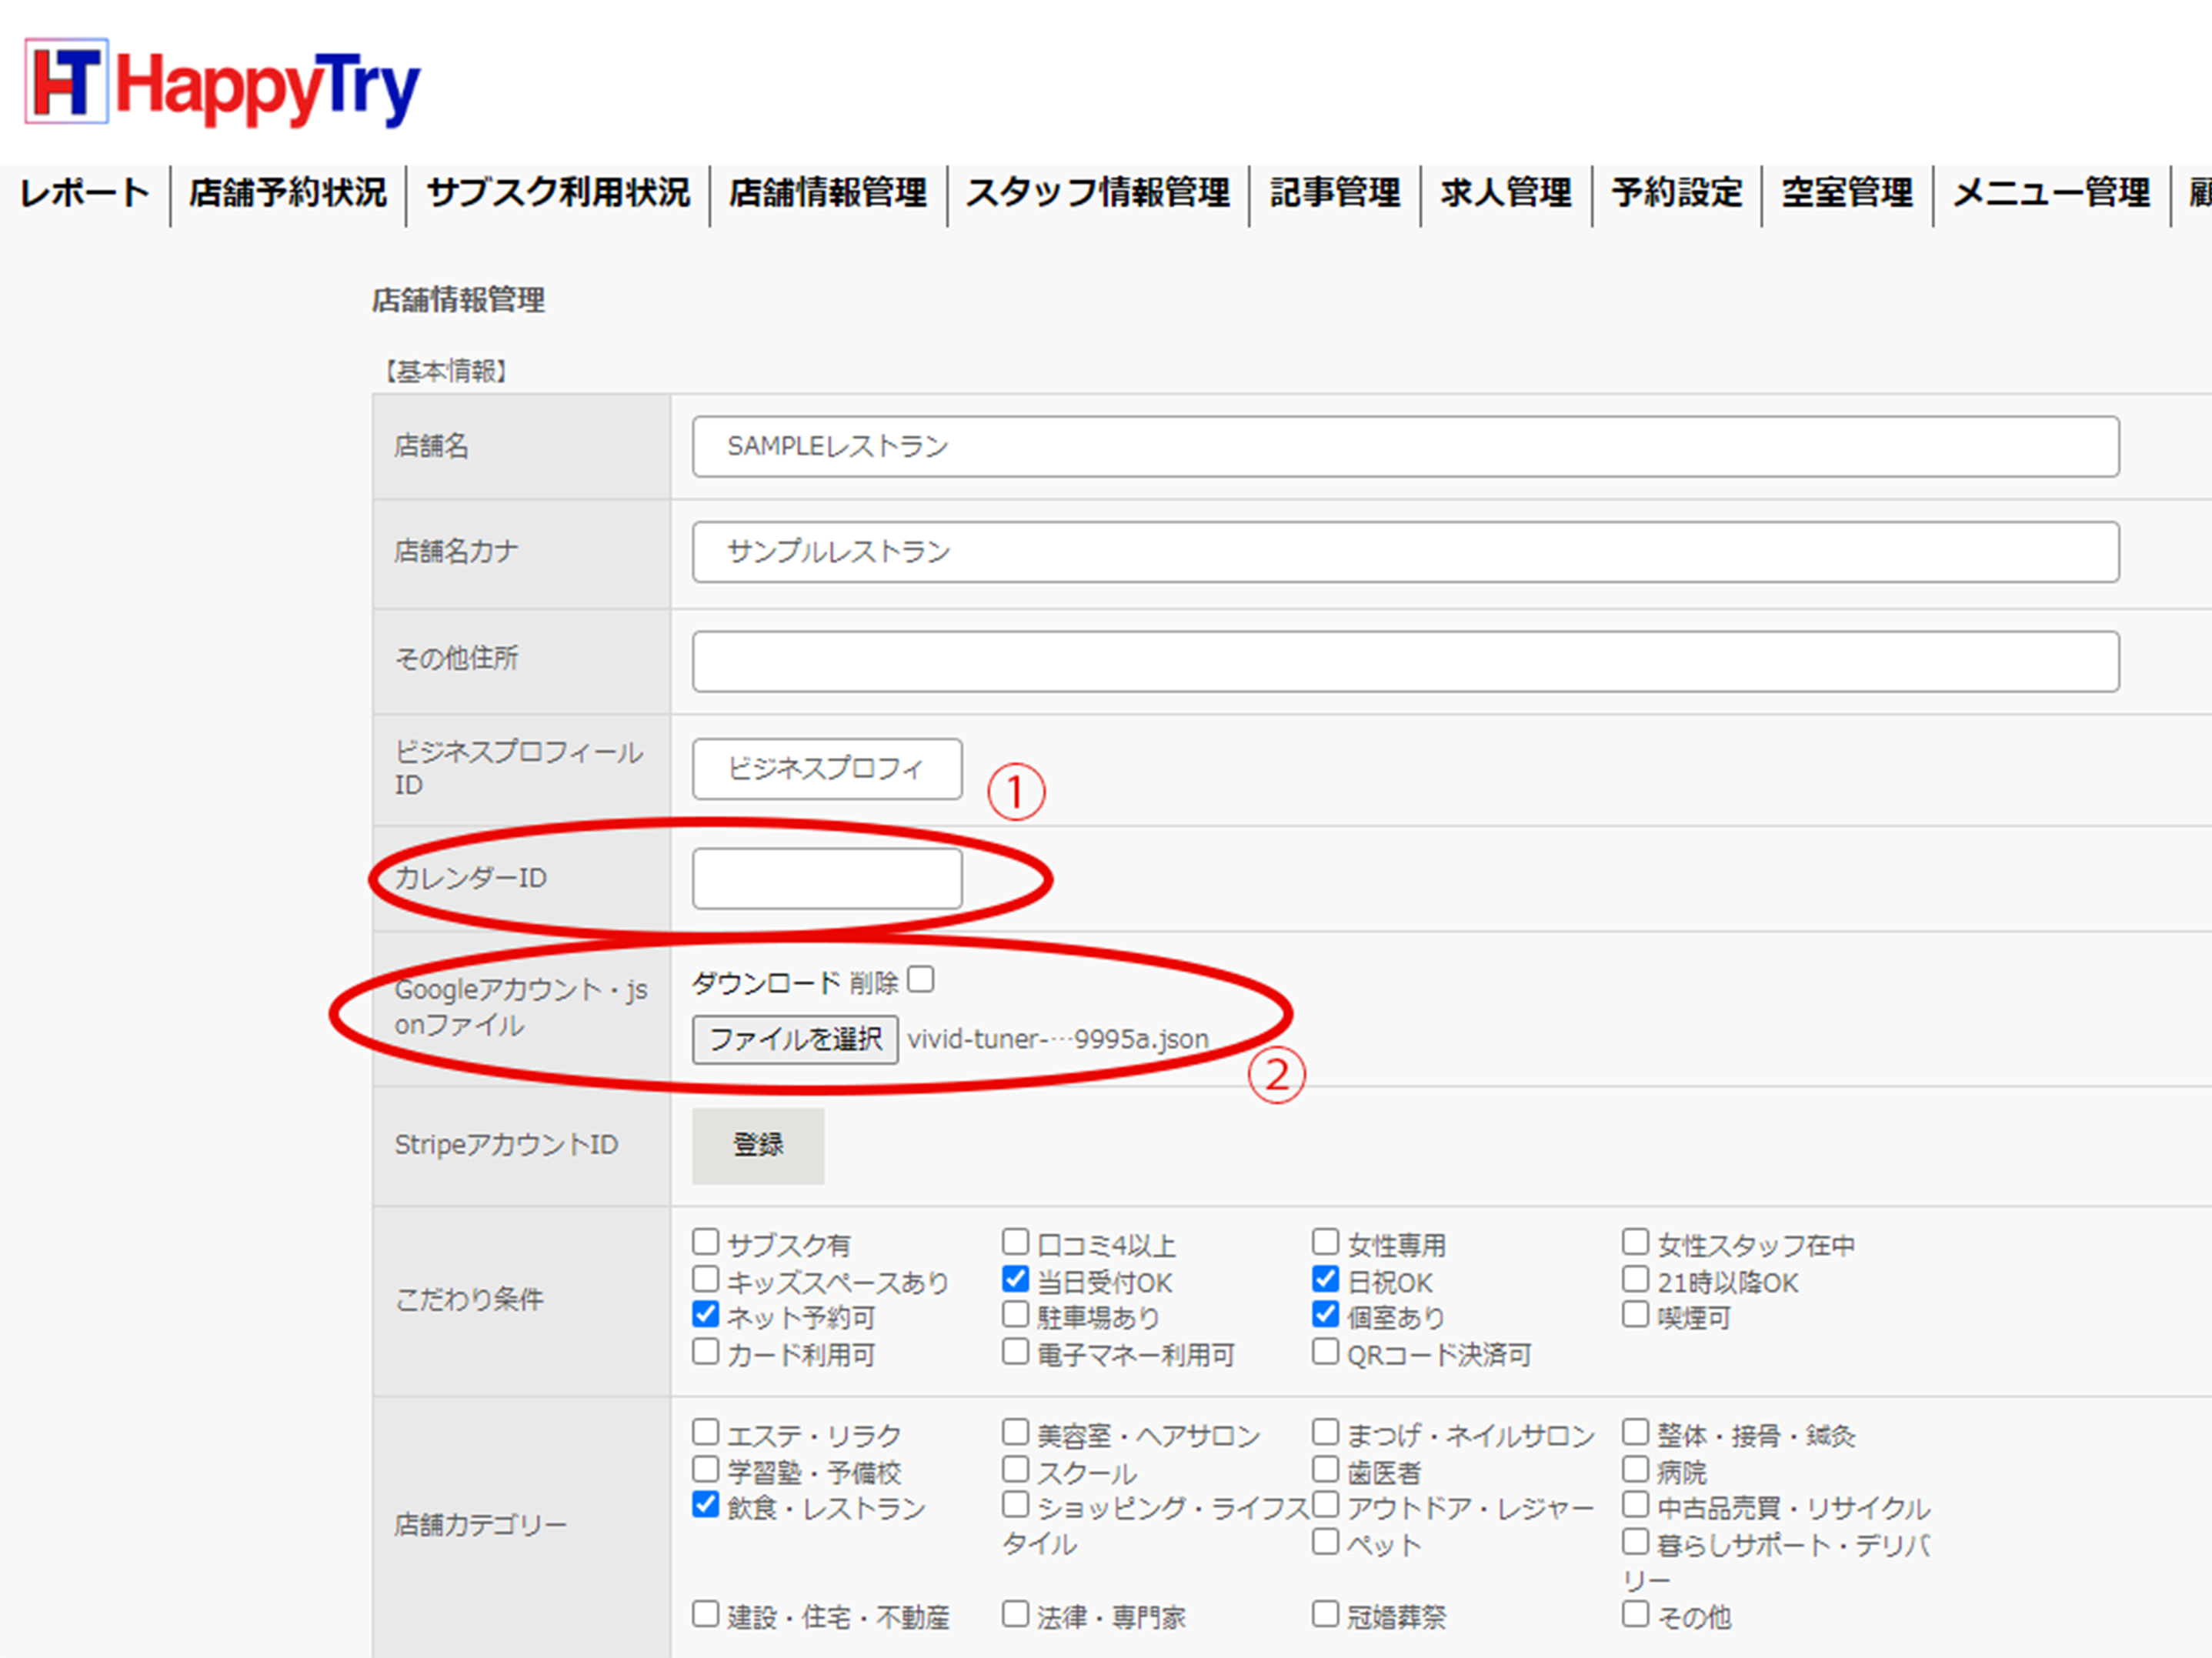The width and height of the screenshot is (2212, 1658).
Task: Uncheck 飲食・レストラン category
Action: pyautogui.click(x=706, y=1505)
